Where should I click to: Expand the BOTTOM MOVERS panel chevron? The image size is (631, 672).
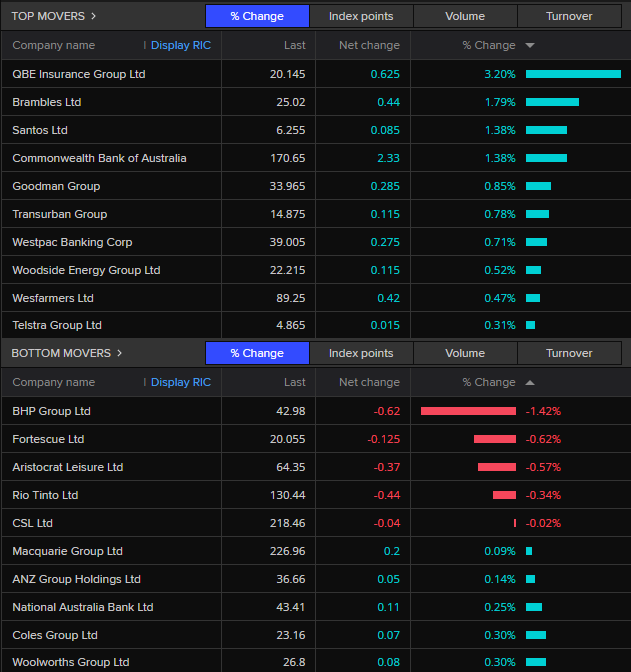(x=120, y=353)
